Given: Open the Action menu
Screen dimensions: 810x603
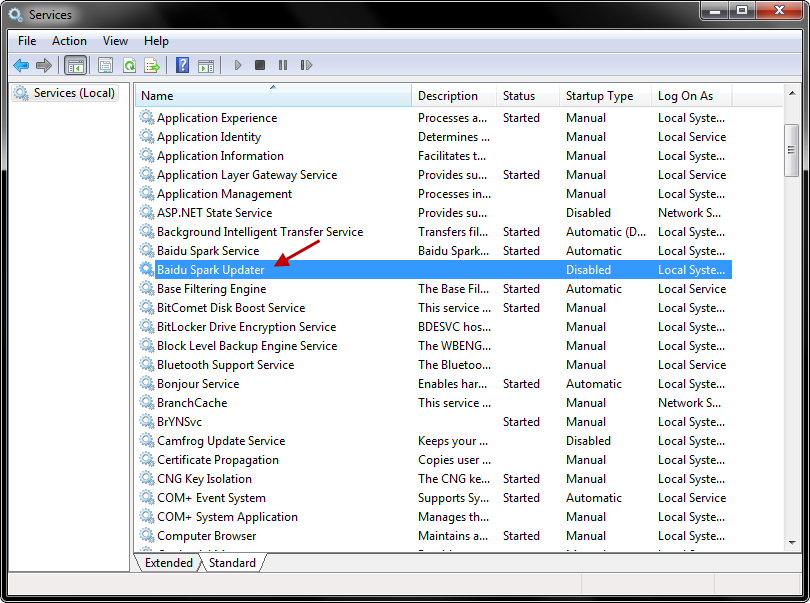Looking at the screenshot, I should point(69,41).
